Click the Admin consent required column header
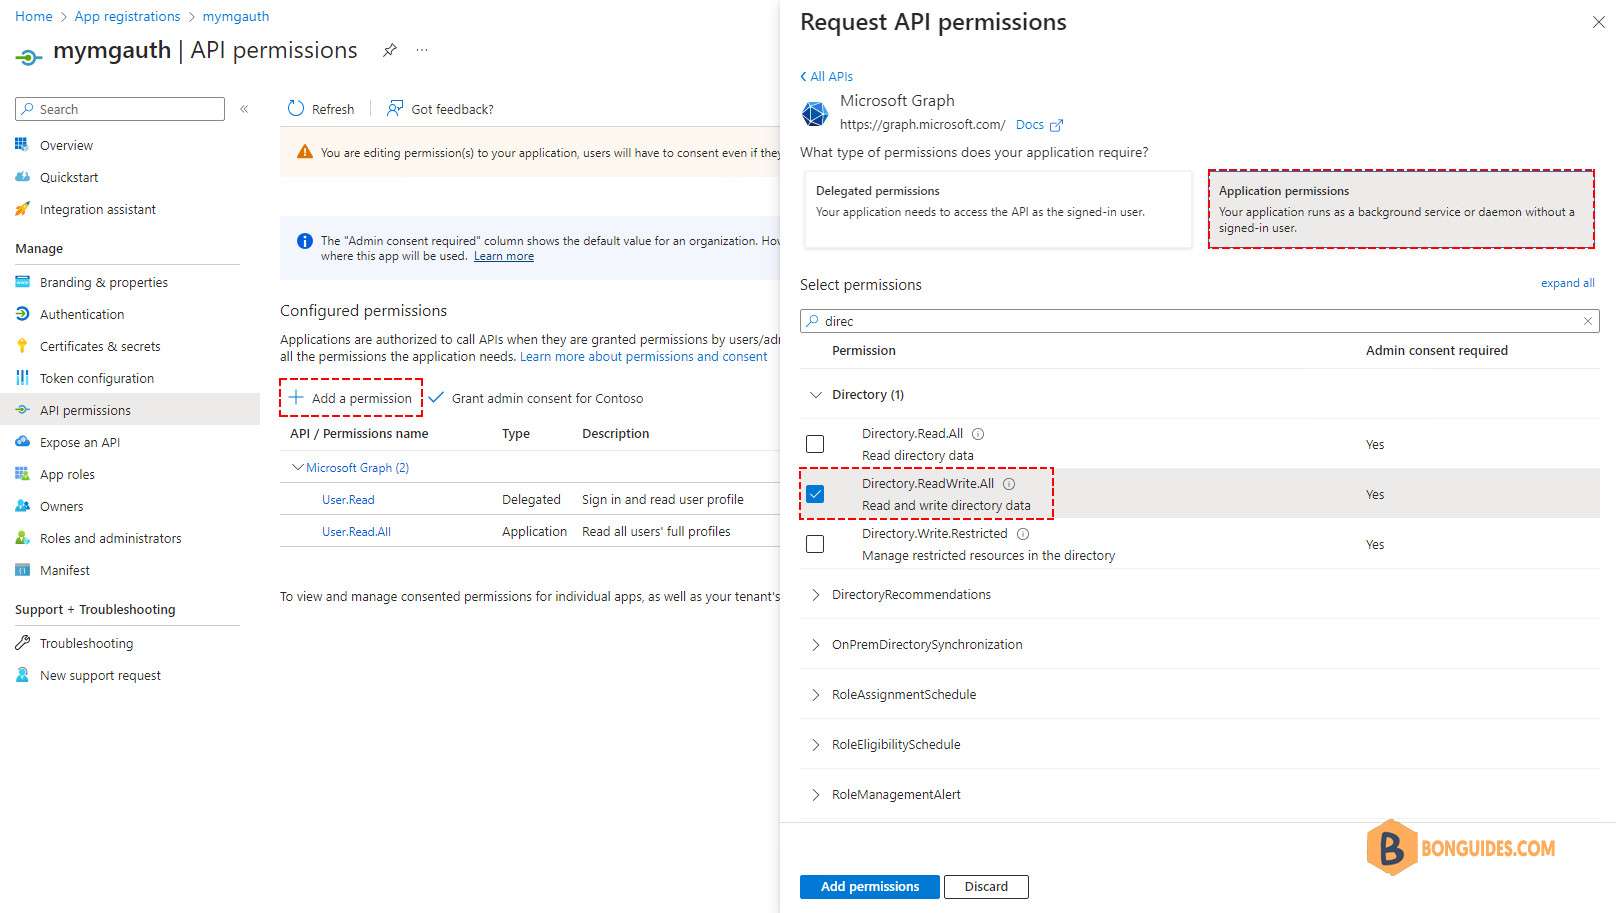Screen dimensions: 1616x913 coord(1437,351)
